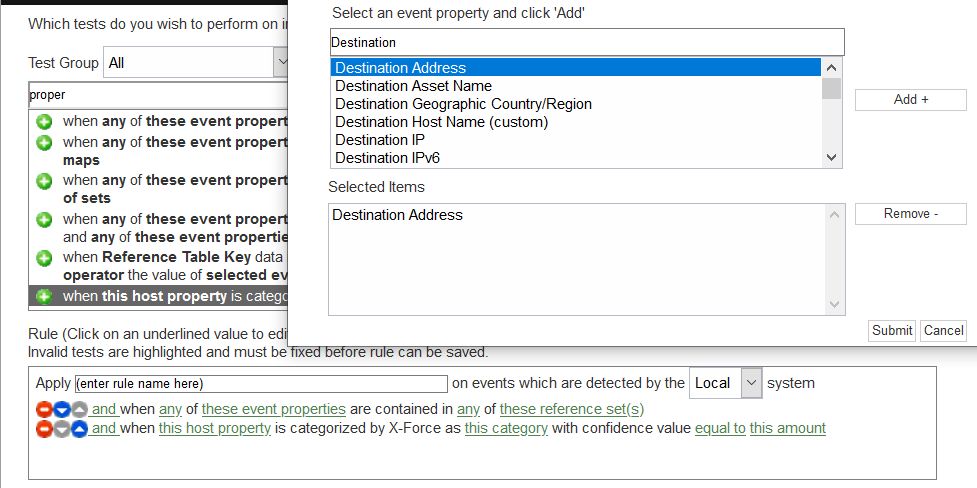The image size is (977, 488).
Task: Click the property list scroll down arrow
Action: (x=831, y=158)
